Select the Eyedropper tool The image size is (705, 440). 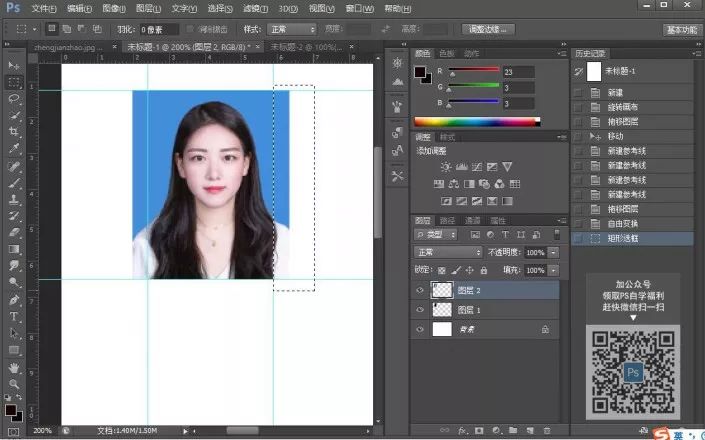[x=14, y=148]
